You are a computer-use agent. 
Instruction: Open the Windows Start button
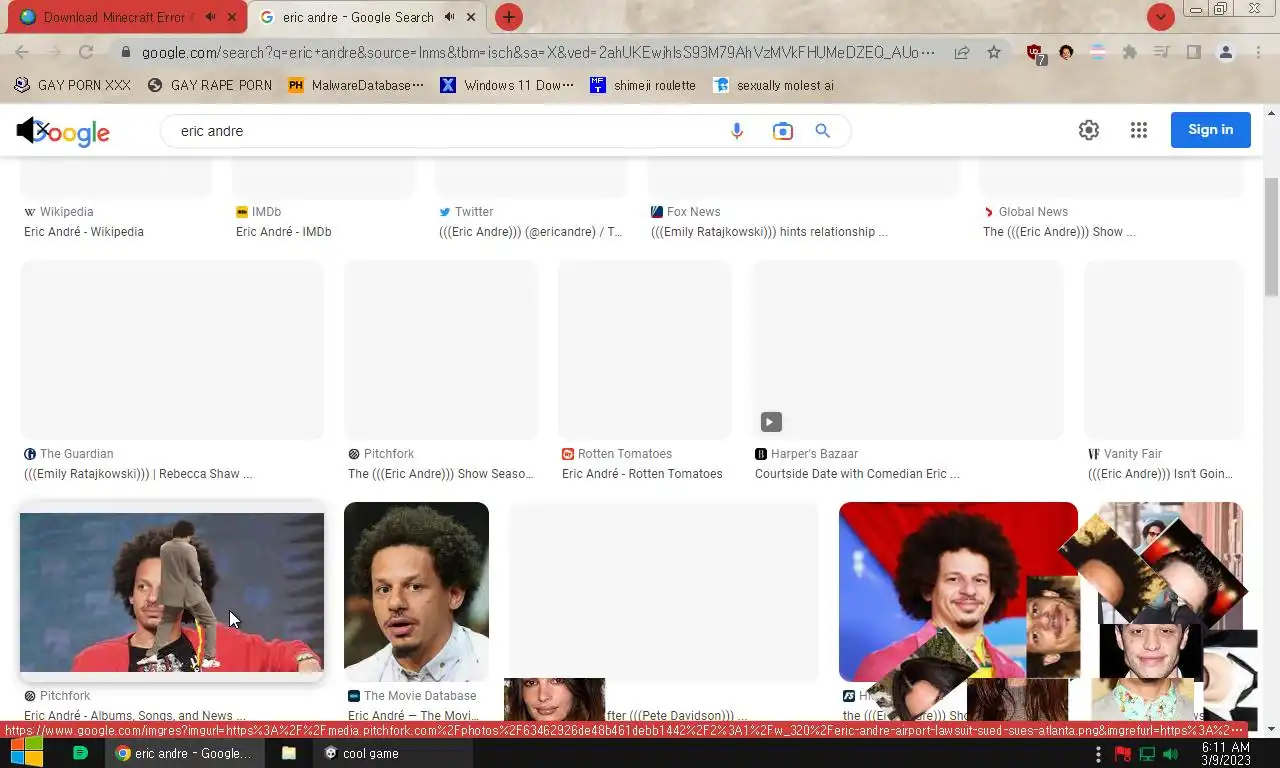27,753
